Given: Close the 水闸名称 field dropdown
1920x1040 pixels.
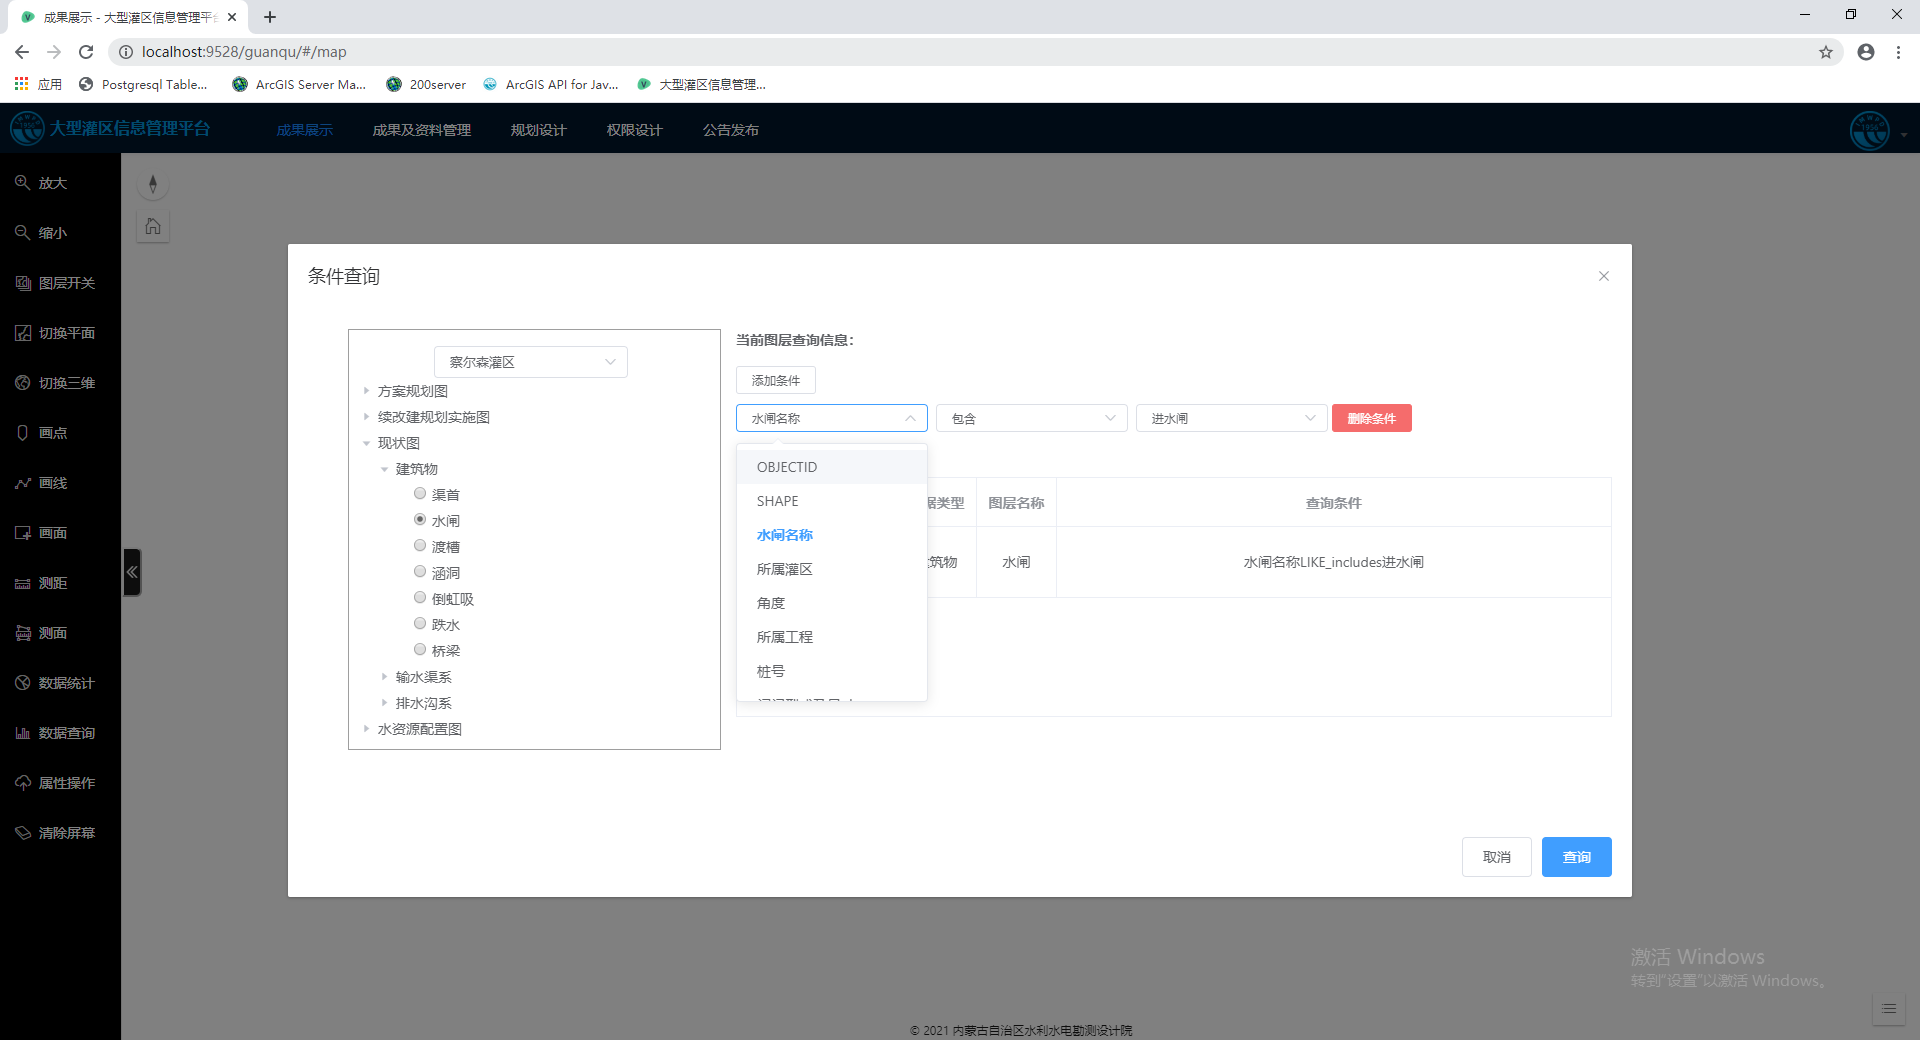Looking at the screenshot, I should tap(832, 418).
